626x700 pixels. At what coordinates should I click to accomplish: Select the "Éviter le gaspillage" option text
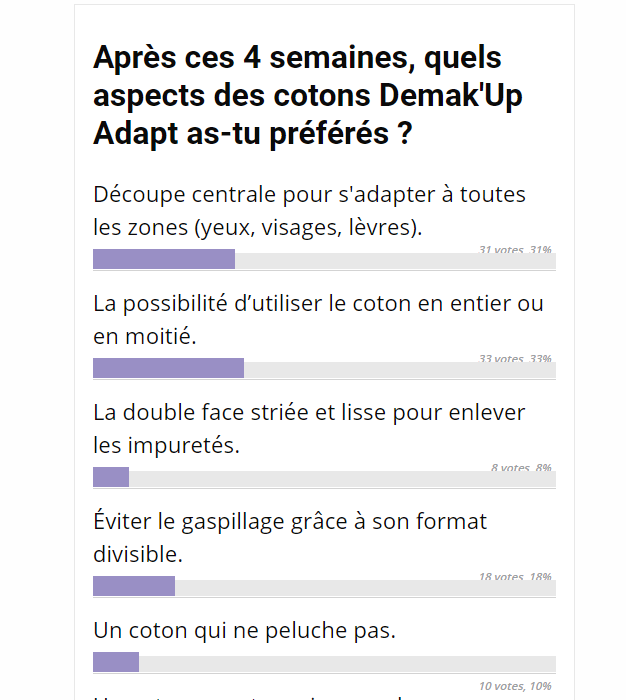coord(290,537)
